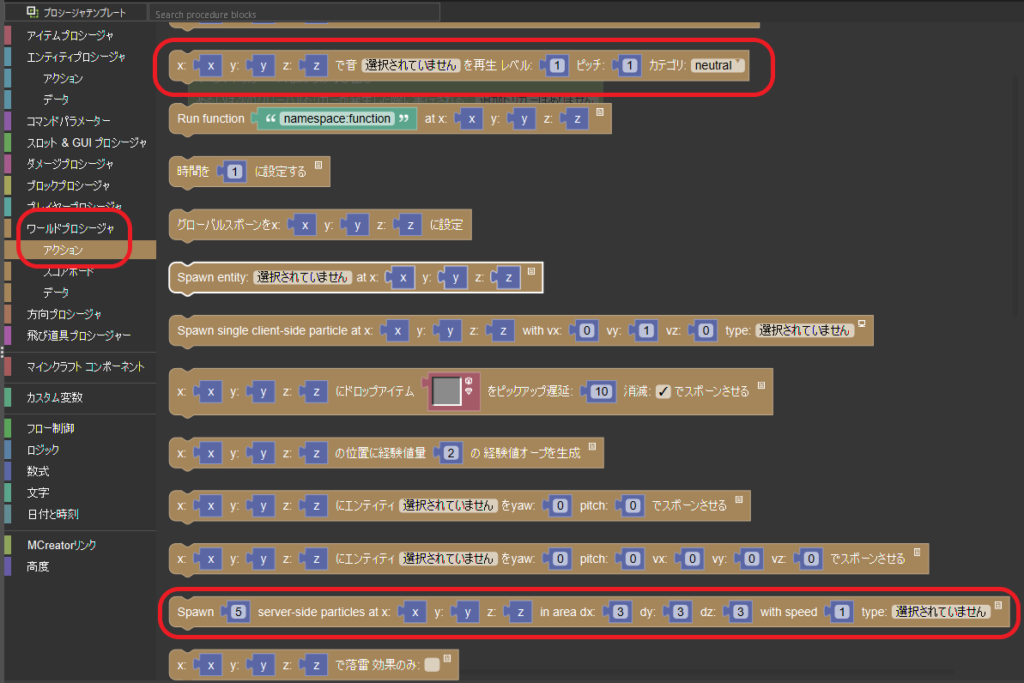Click note icon on client-side particle block
This screenshot has width=1024, height=683.
point(862,323)
